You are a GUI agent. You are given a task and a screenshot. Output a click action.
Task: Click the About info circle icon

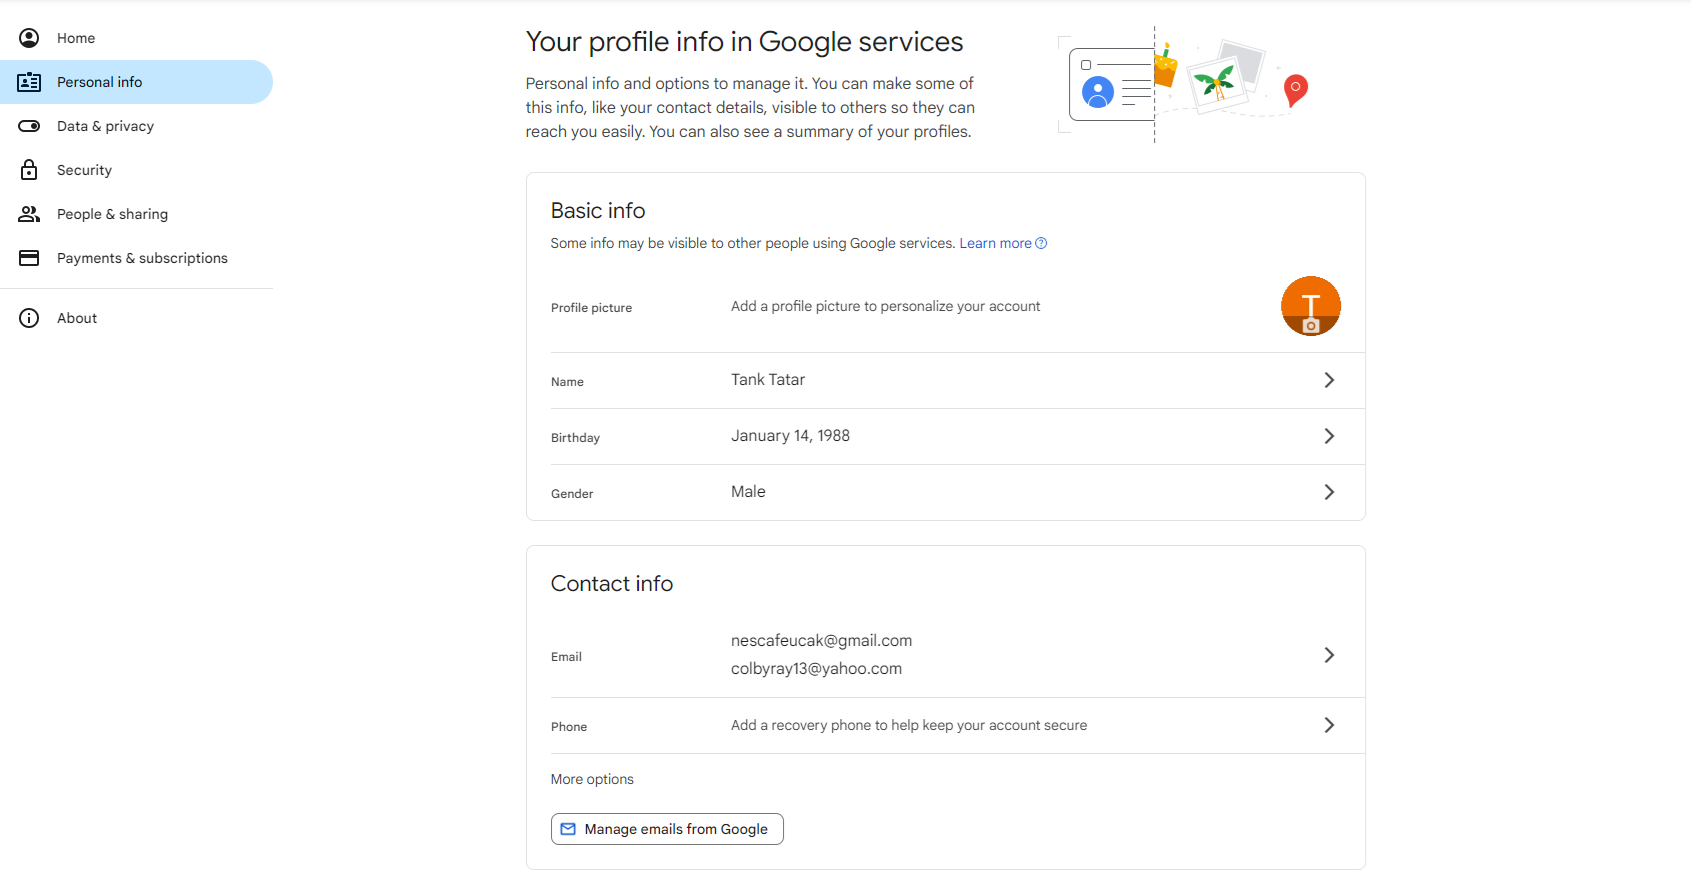pos(29,318)
